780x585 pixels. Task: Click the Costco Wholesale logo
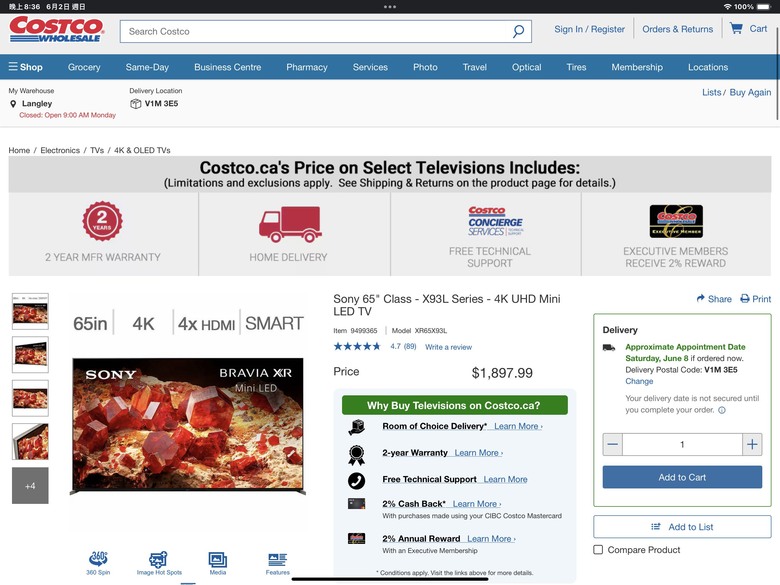[56, 29]
